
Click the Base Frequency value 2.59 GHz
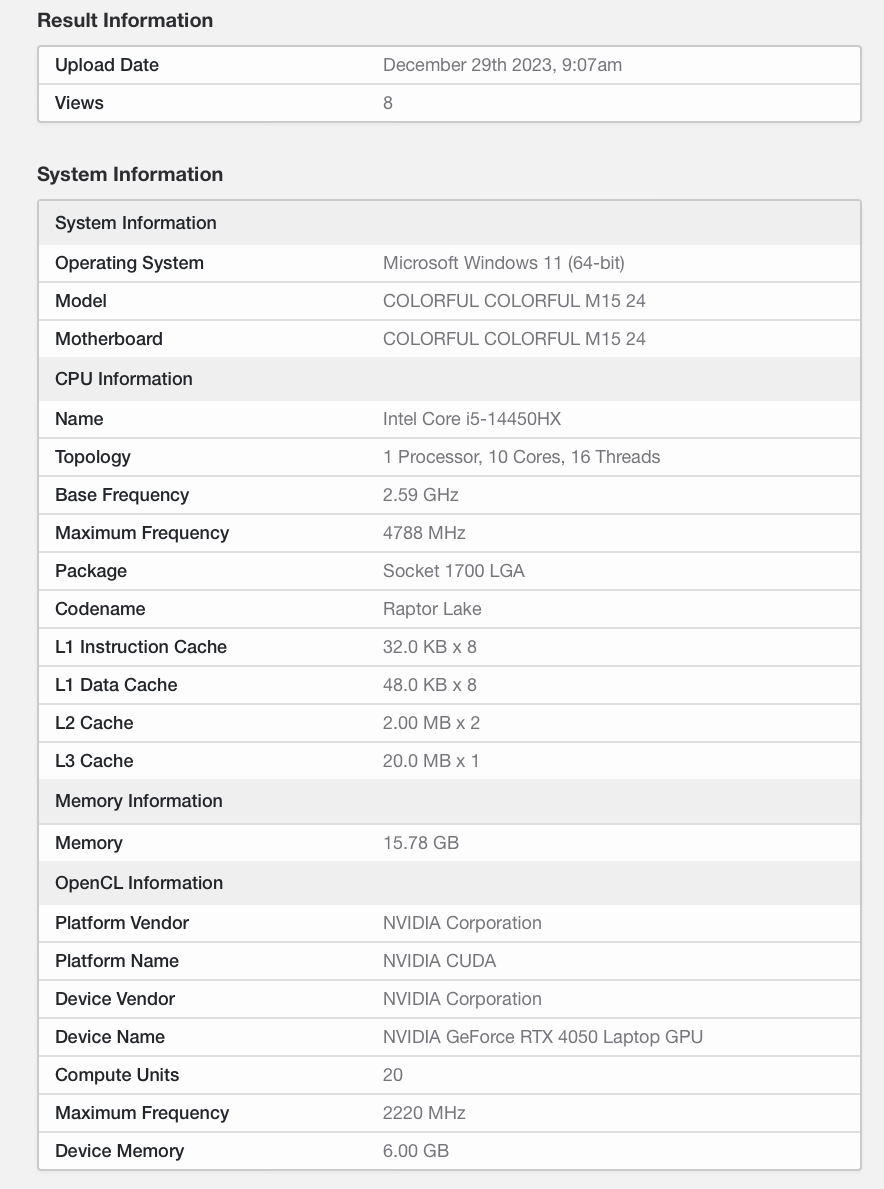pyautogui.click(x=420, y=495)
